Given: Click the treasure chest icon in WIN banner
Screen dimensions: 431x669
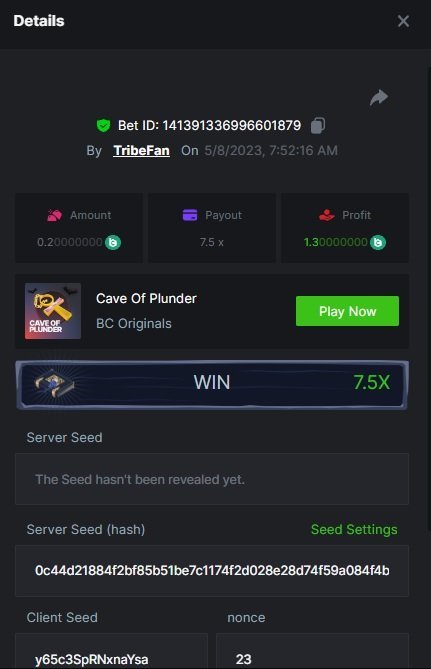Looking at the screenshot, I should (x=53, y=383).
